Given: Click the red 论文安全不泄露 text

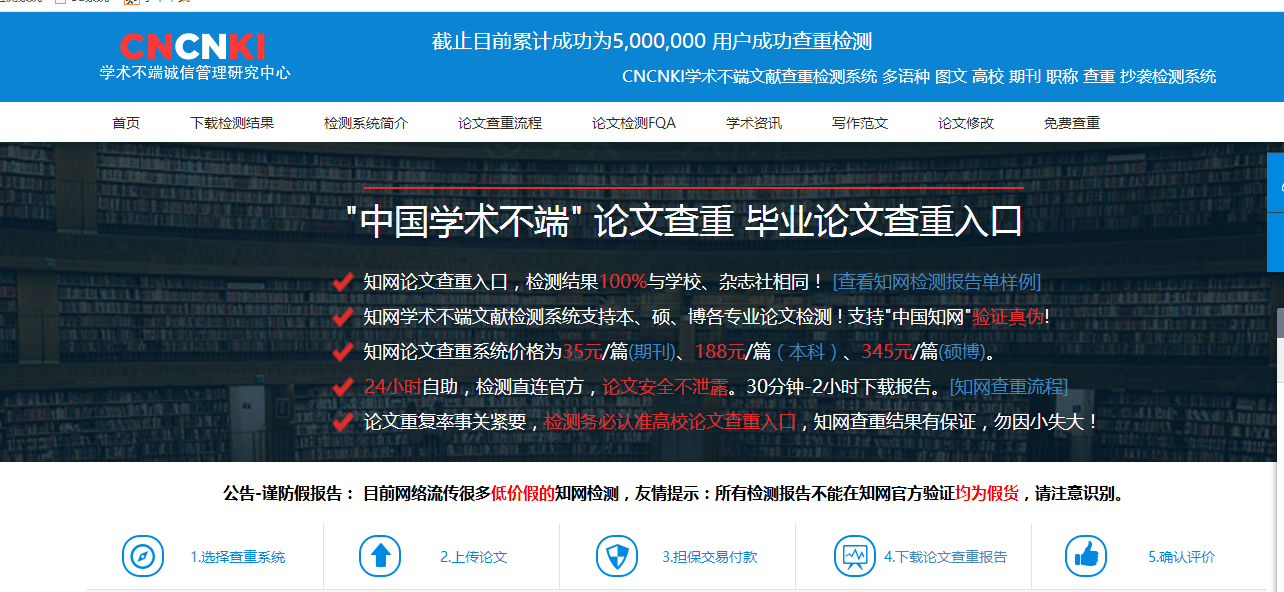Looking at the screenshot, I should click(x=664, y=386).
